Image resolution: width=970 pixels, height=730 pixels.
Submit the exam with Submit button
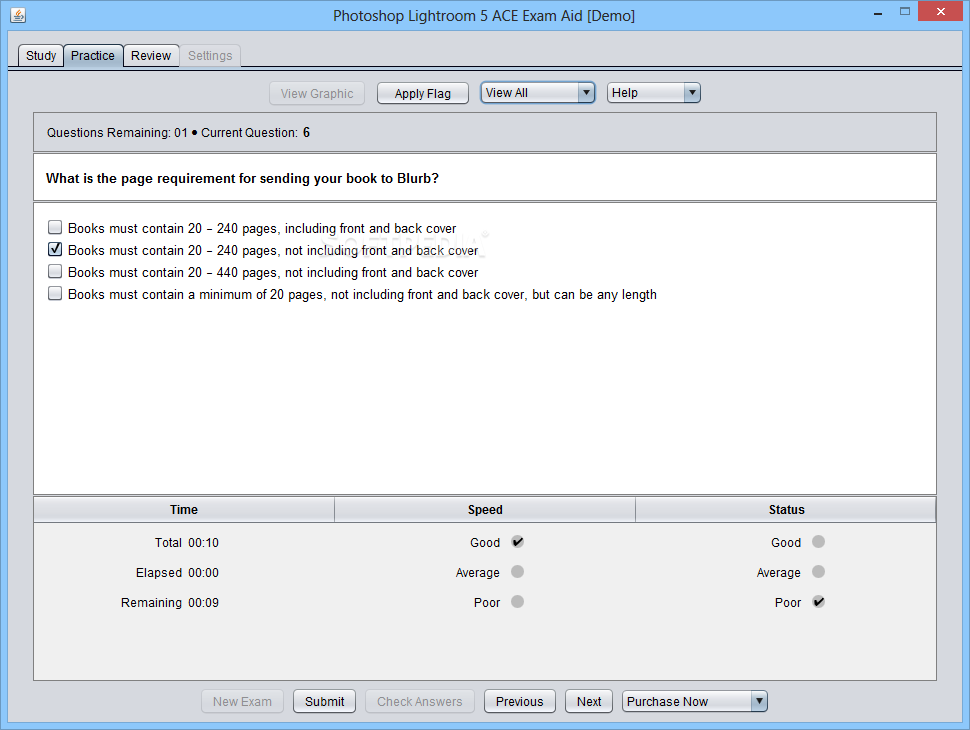point(324,702)
